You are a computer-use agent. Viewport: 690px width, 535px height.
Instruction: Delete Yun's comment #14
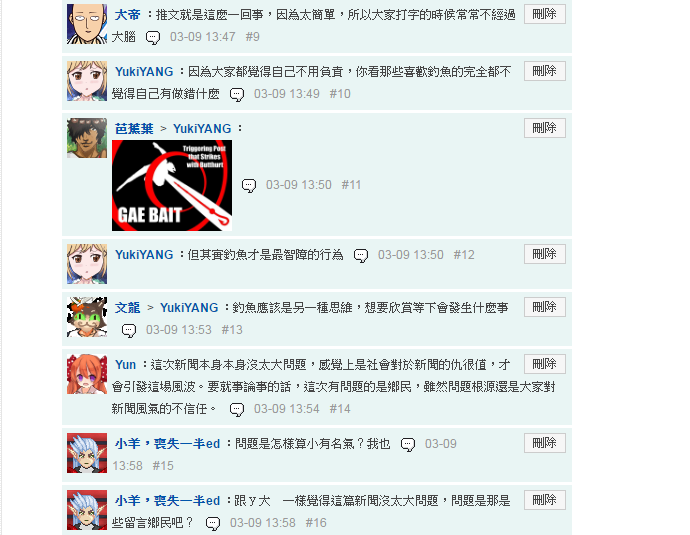click(x=544, y=364)
